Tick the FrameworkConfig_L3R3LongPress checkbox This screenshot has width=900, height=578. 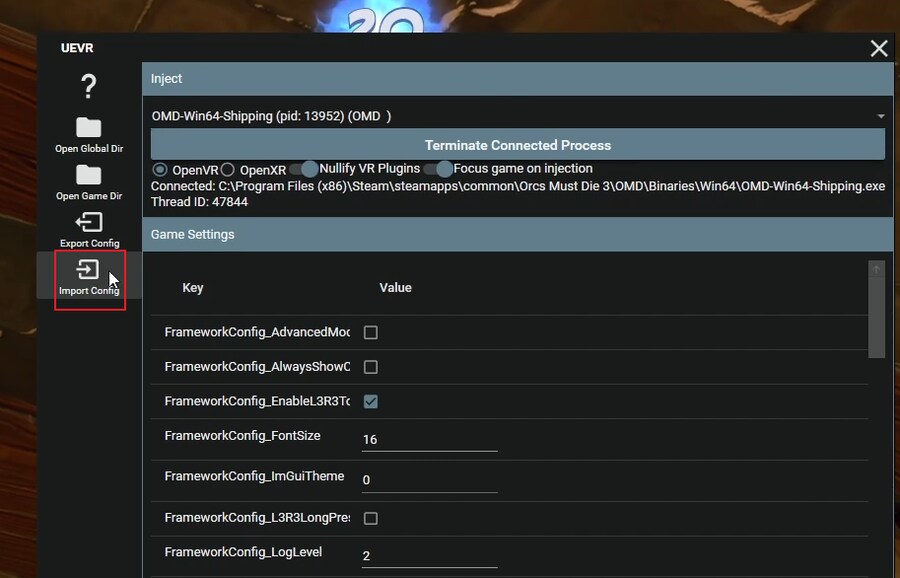point(370,518)
